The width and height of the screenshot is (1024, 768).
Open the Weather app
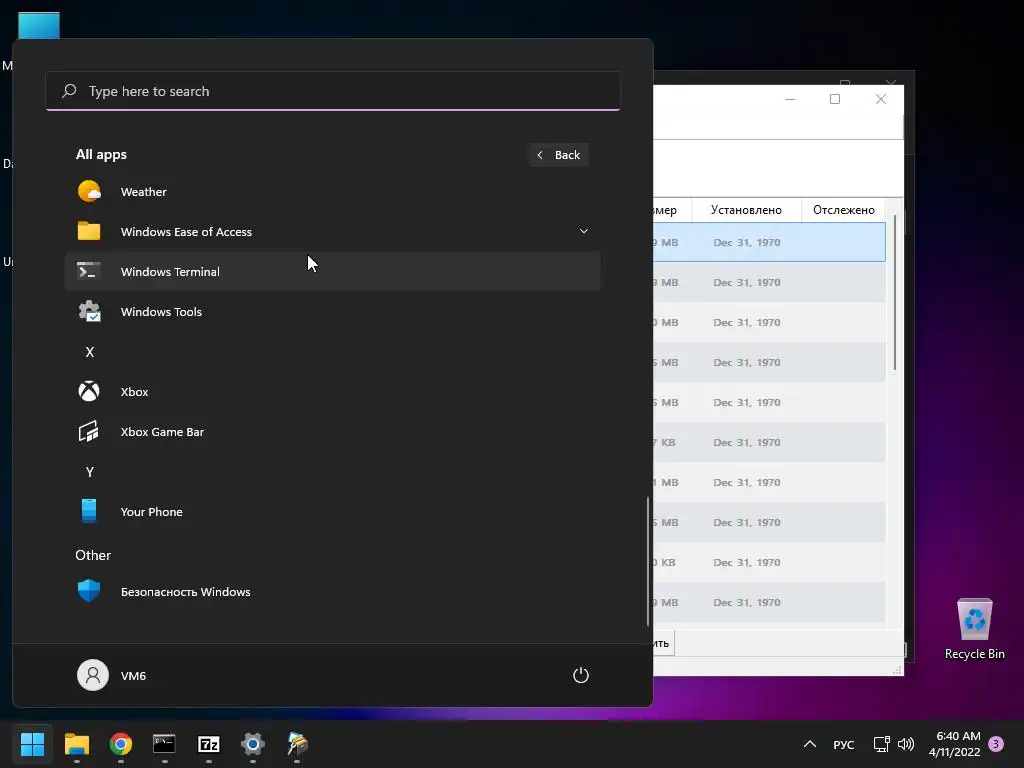(332, 191)
